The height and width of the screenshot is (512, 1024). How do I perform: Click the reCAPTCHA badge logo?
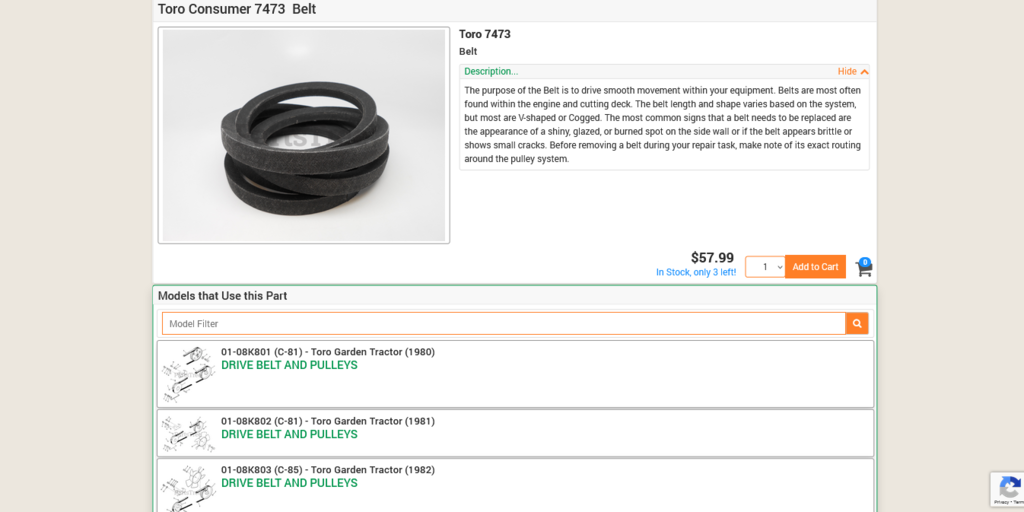(1008, 488)
